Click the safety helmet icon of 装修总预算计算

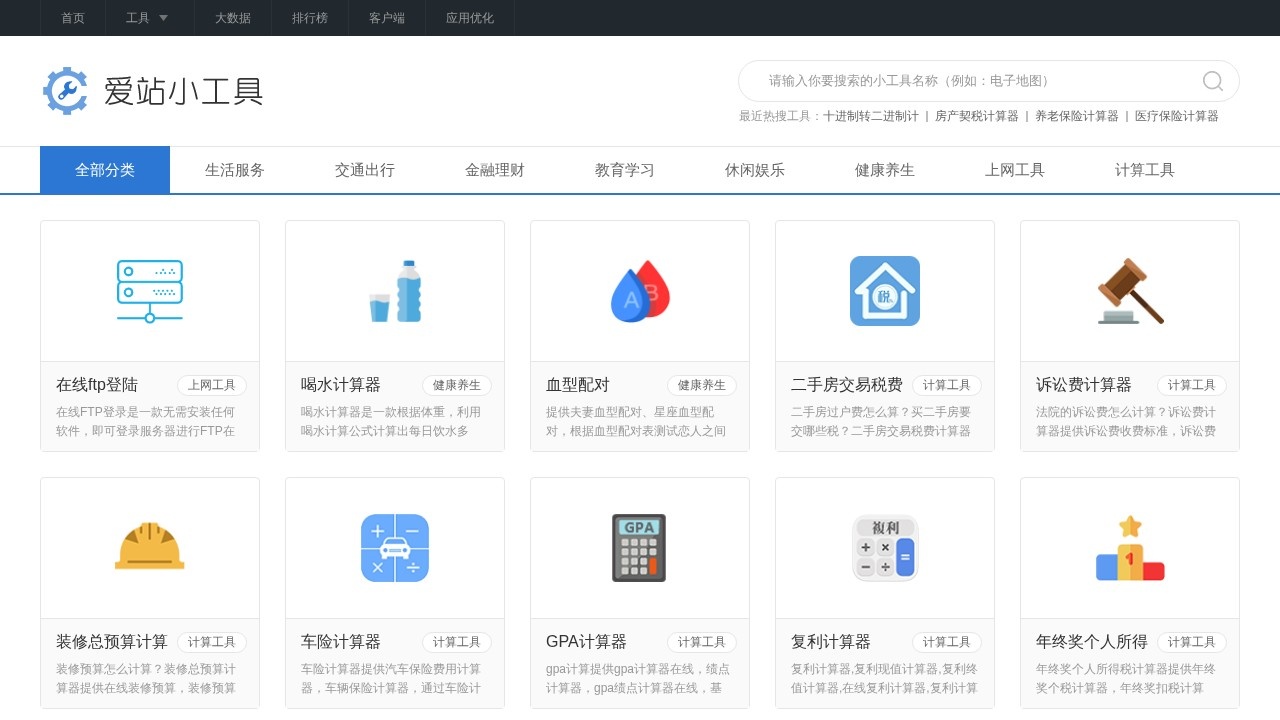point(150,547)
